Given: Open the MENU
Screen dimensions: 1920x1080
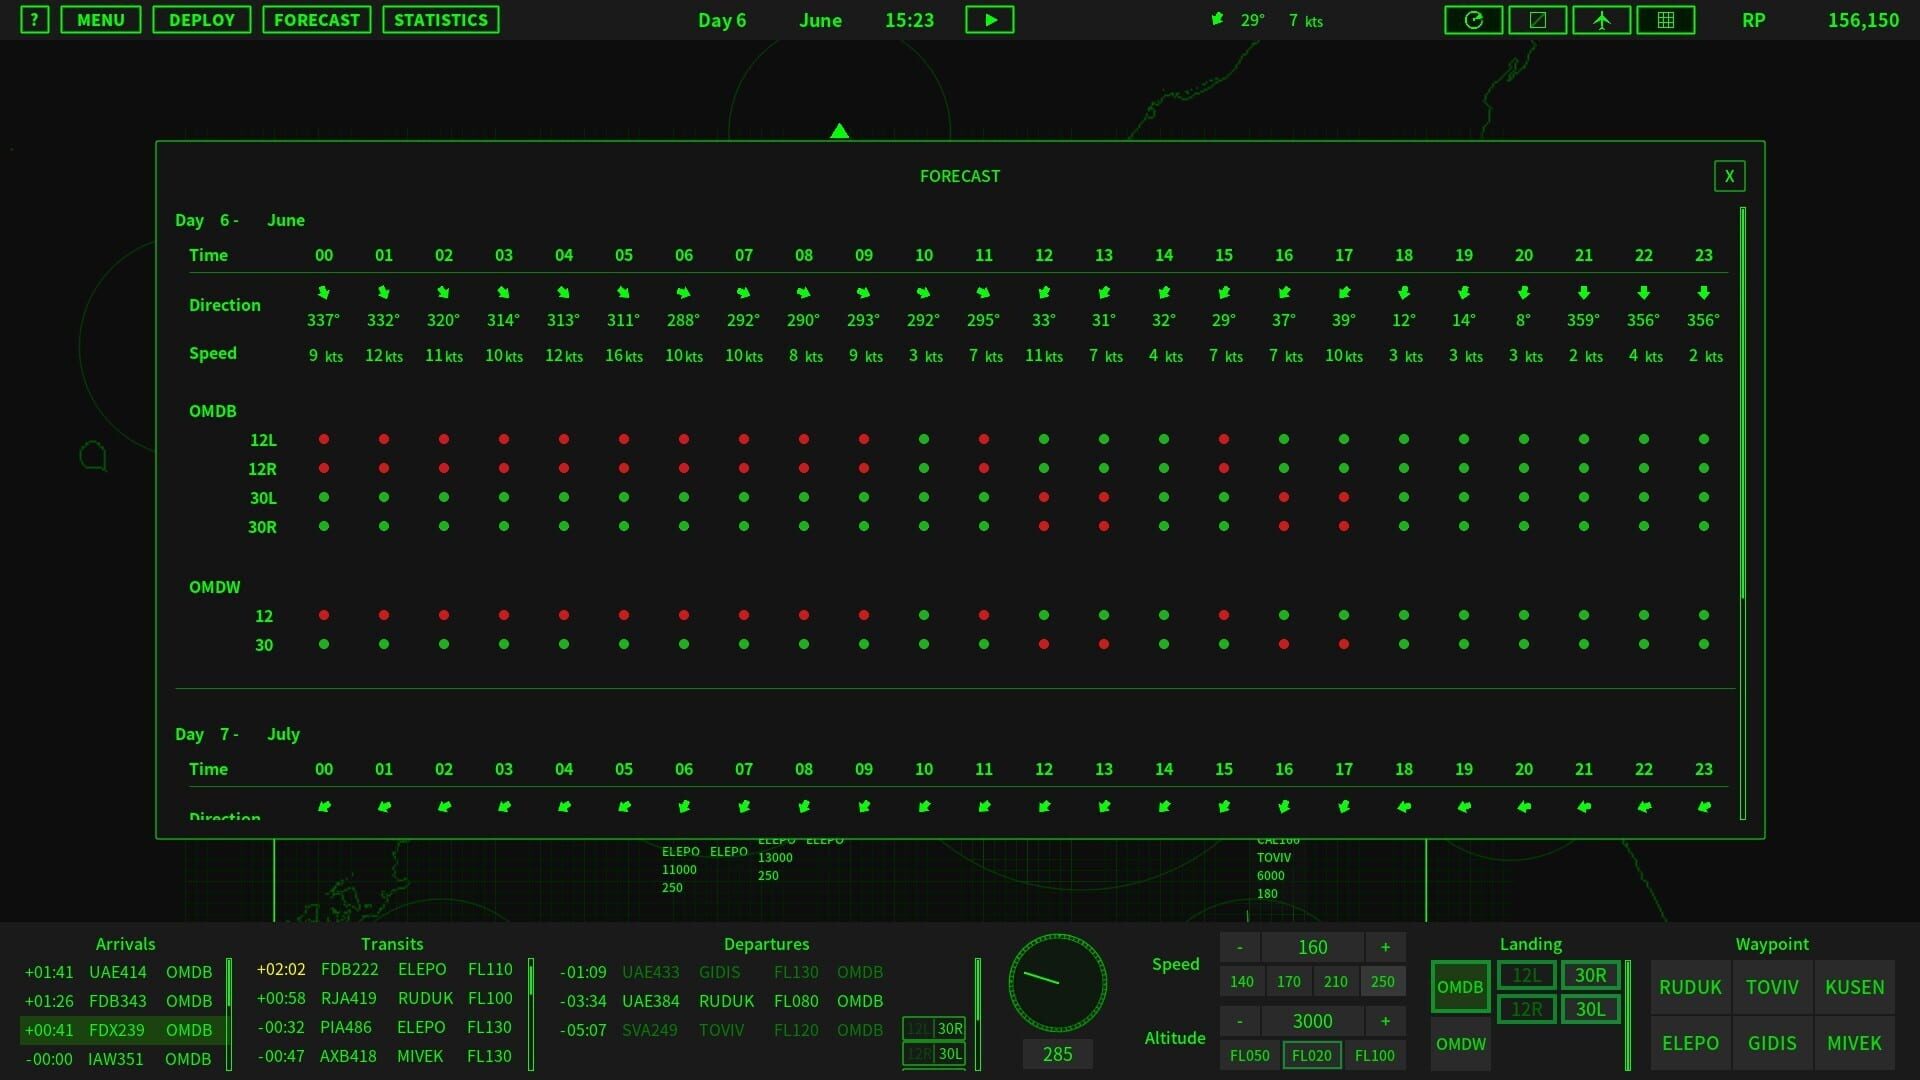Looking at the screenshot, I should (100, 19).
